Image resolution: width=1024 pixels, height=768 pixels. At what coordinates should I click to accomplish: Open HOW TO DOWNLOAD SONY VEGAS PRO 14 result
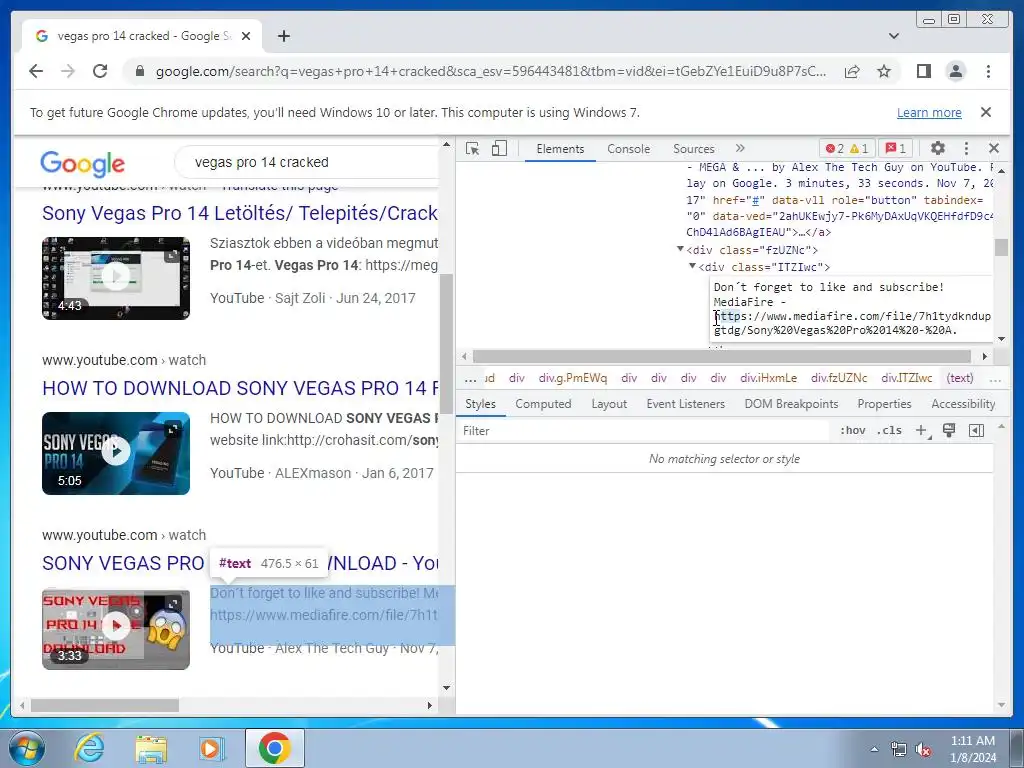click(240, 388)
